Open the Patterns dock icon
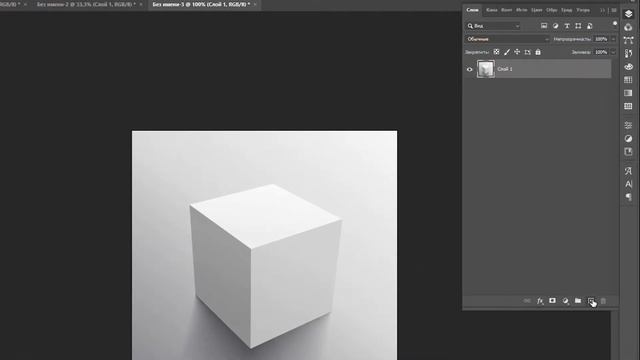Image resolution: width=640 pixels, height=360 pixels. (x=628, y=106)
